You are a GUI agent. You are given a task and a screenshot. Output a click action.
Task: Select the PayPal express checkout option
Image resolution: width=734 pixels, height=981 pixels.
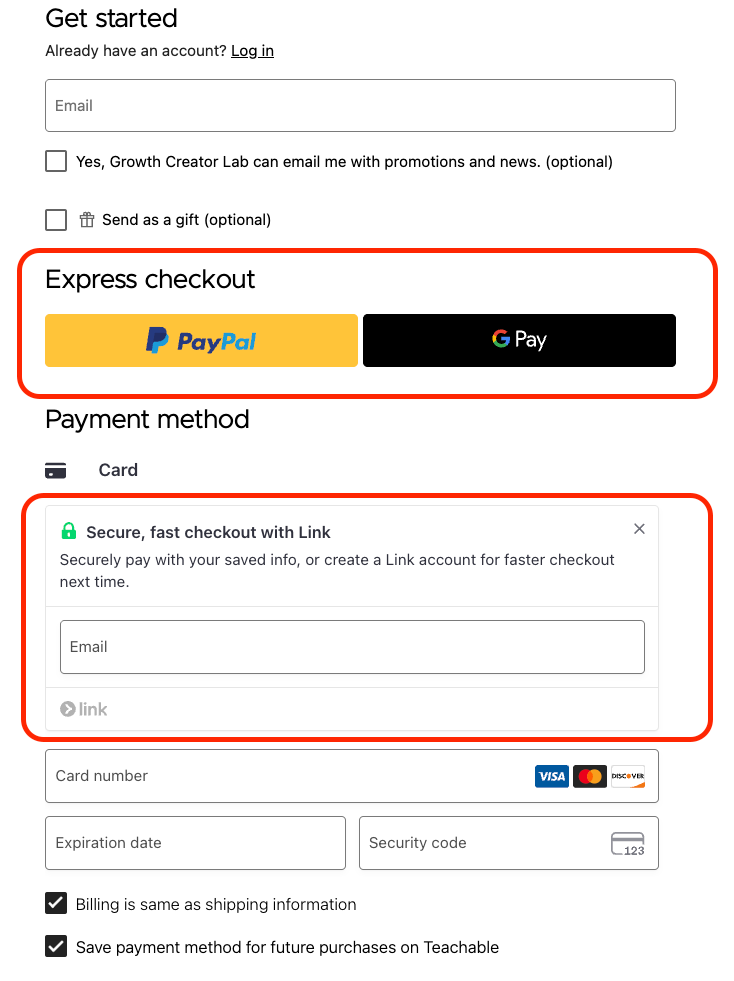tap(201, 340)
